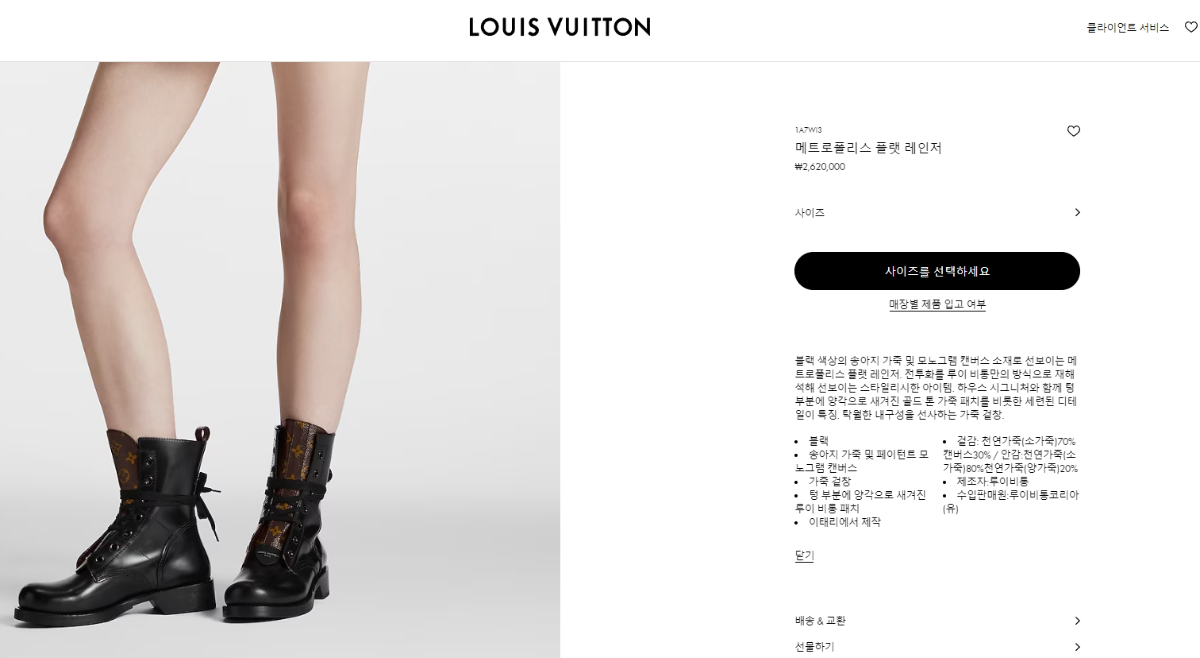Image resolution: width=1200 pixels, height=658 pixels.
Task: Click product code 1A7WI3
Action: [808, 130]
